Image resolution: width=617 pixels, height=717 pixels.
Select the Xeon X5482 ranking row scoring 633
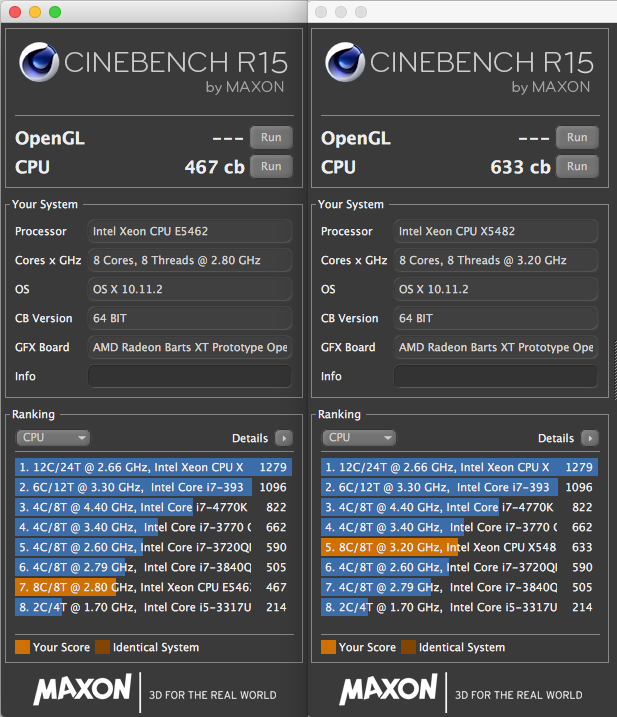pos(458,547)
